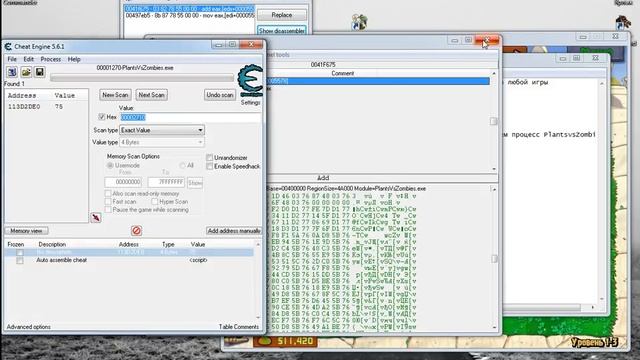The width and height of the screenshot is (640, 360).
Task: Open the File menu
Action: pyautogui.click(x=12, y=59)
